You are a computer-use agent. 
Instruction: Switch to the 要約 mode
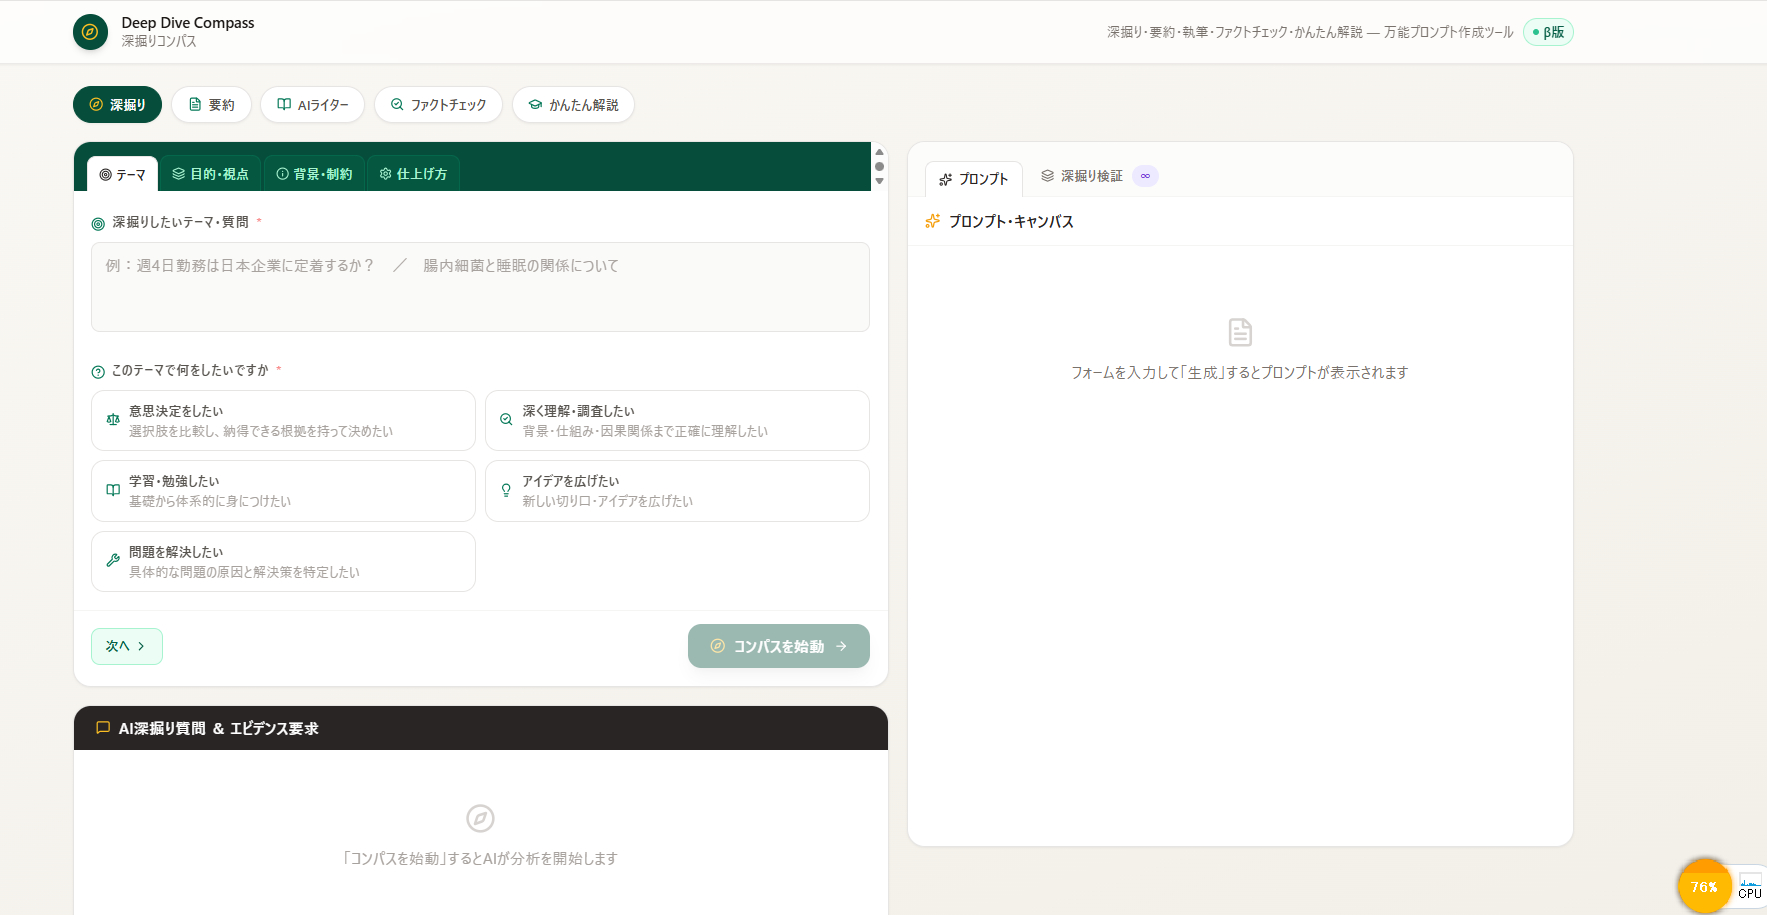tap(211, 105)
